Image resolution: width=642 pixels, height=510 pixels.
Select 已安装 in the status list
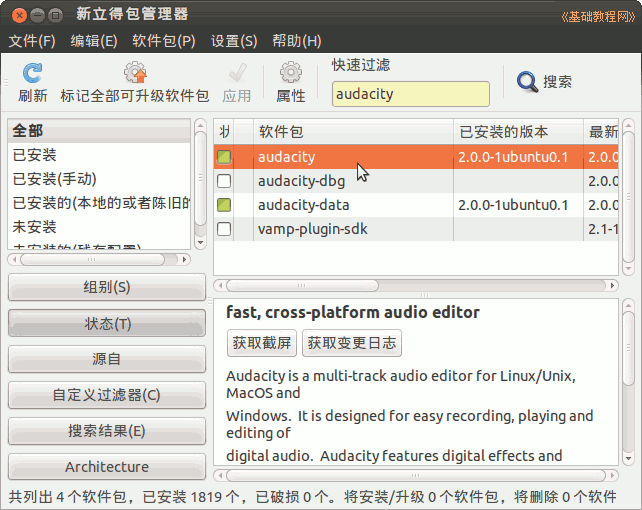99,155
